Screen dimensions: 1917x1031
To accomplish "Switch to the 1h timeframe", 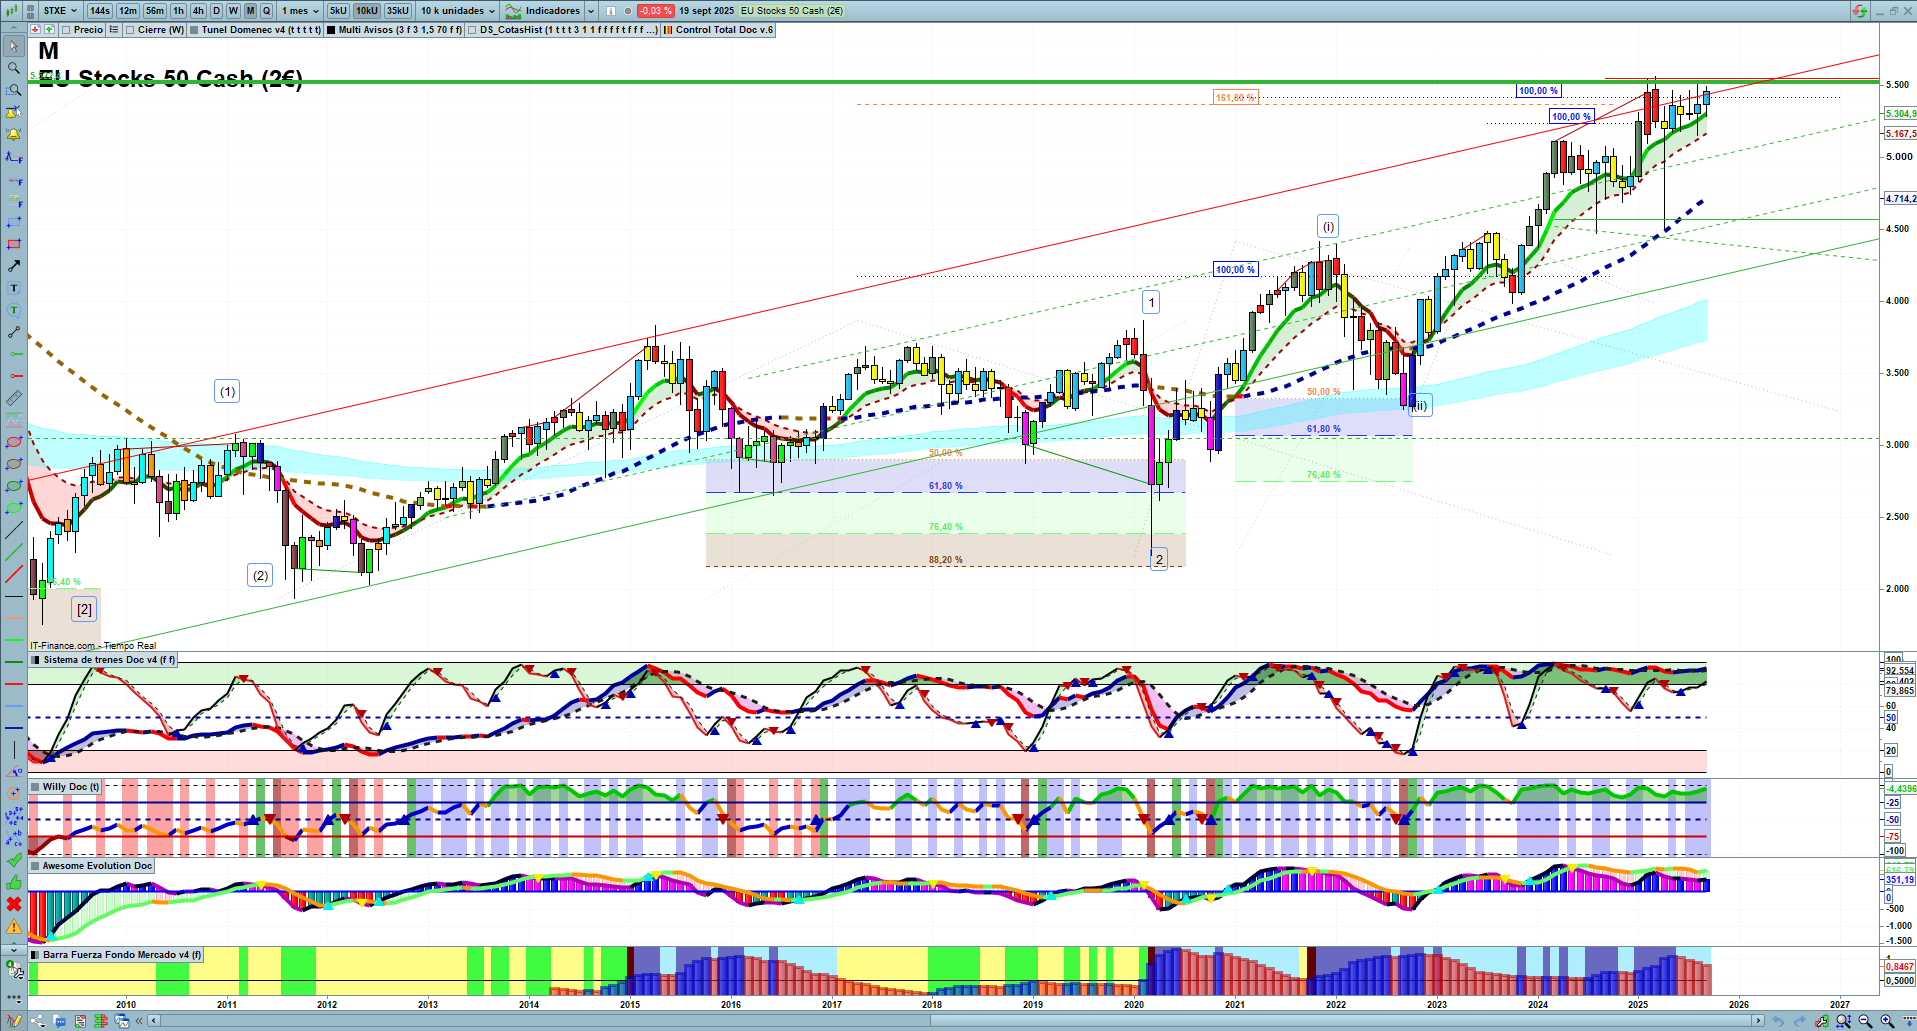I will 179,11.
